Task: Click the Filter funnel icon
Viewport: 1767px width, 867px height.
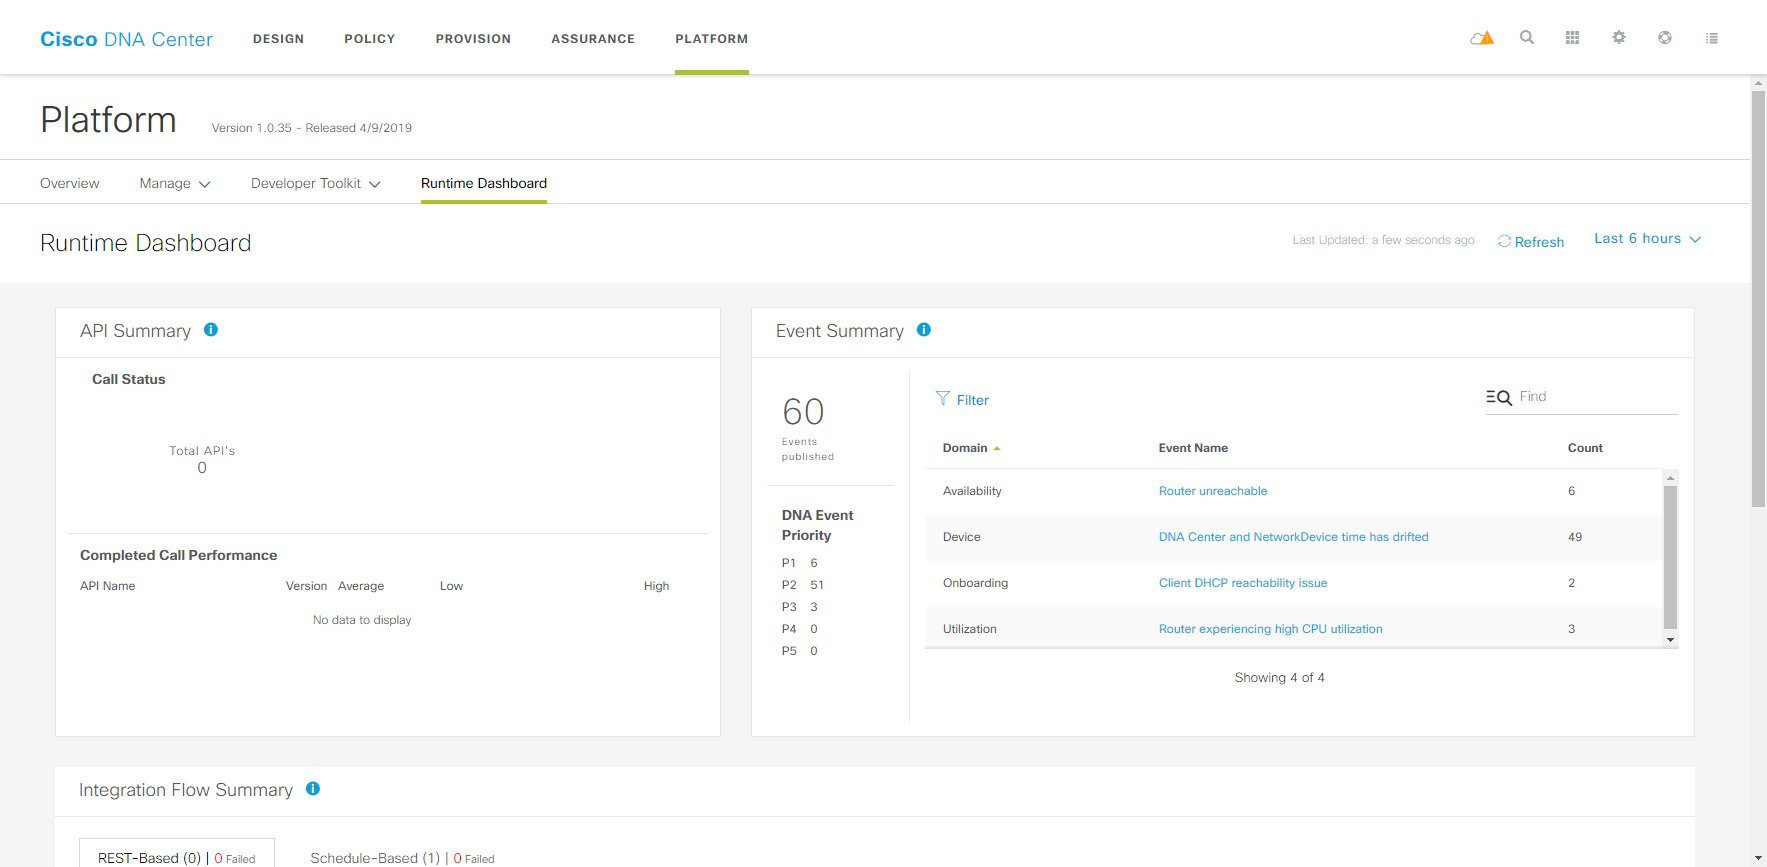Action: click(942, 399)
